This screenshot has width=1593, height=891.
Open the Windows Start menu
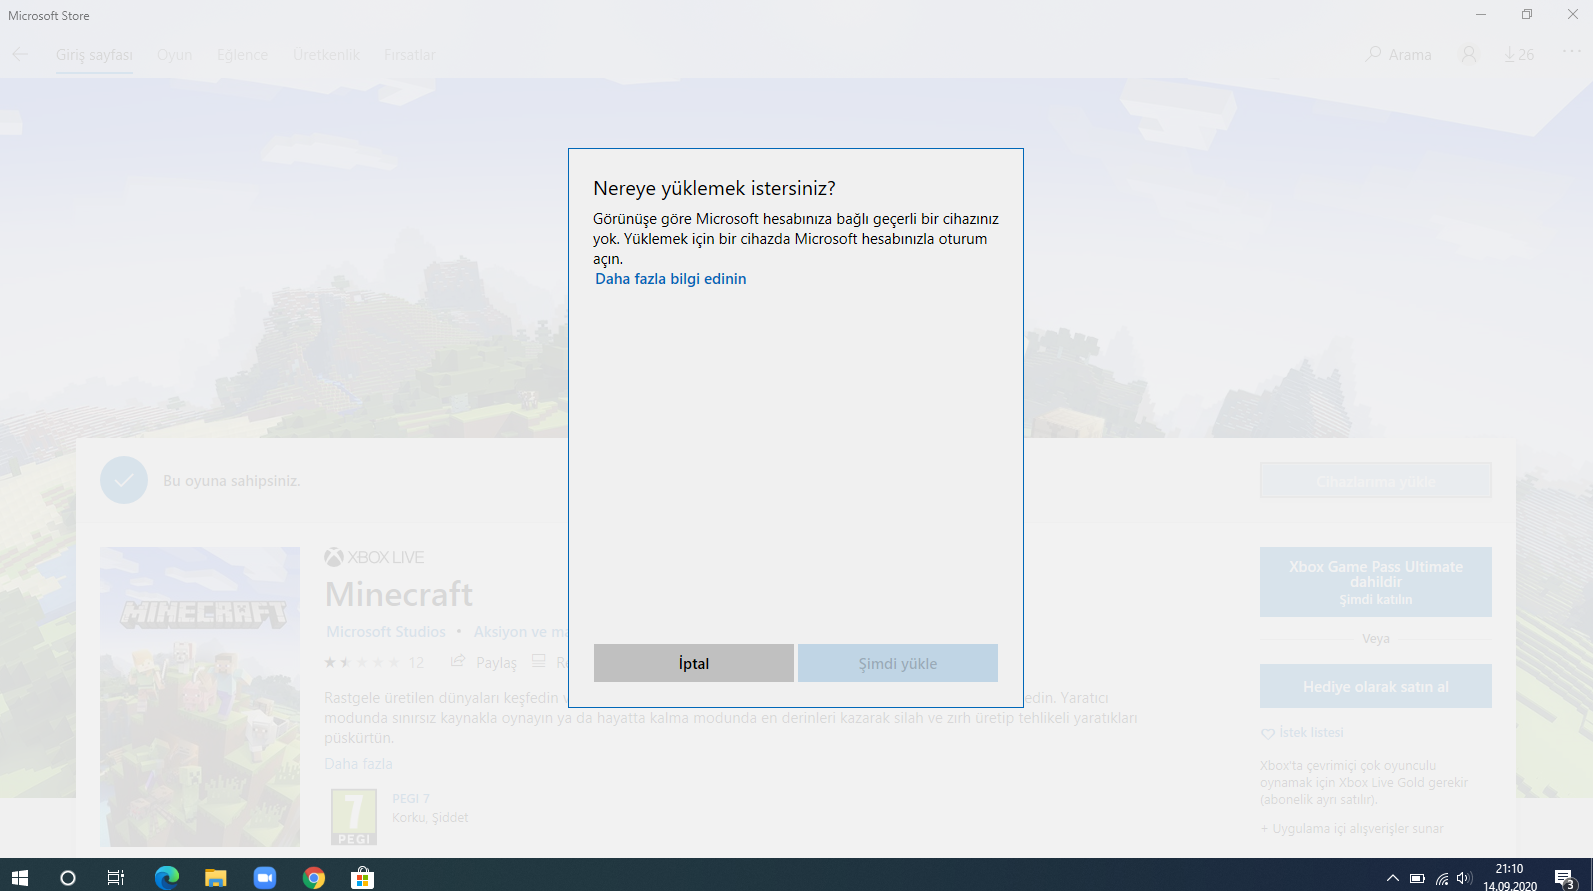[20, 877]
